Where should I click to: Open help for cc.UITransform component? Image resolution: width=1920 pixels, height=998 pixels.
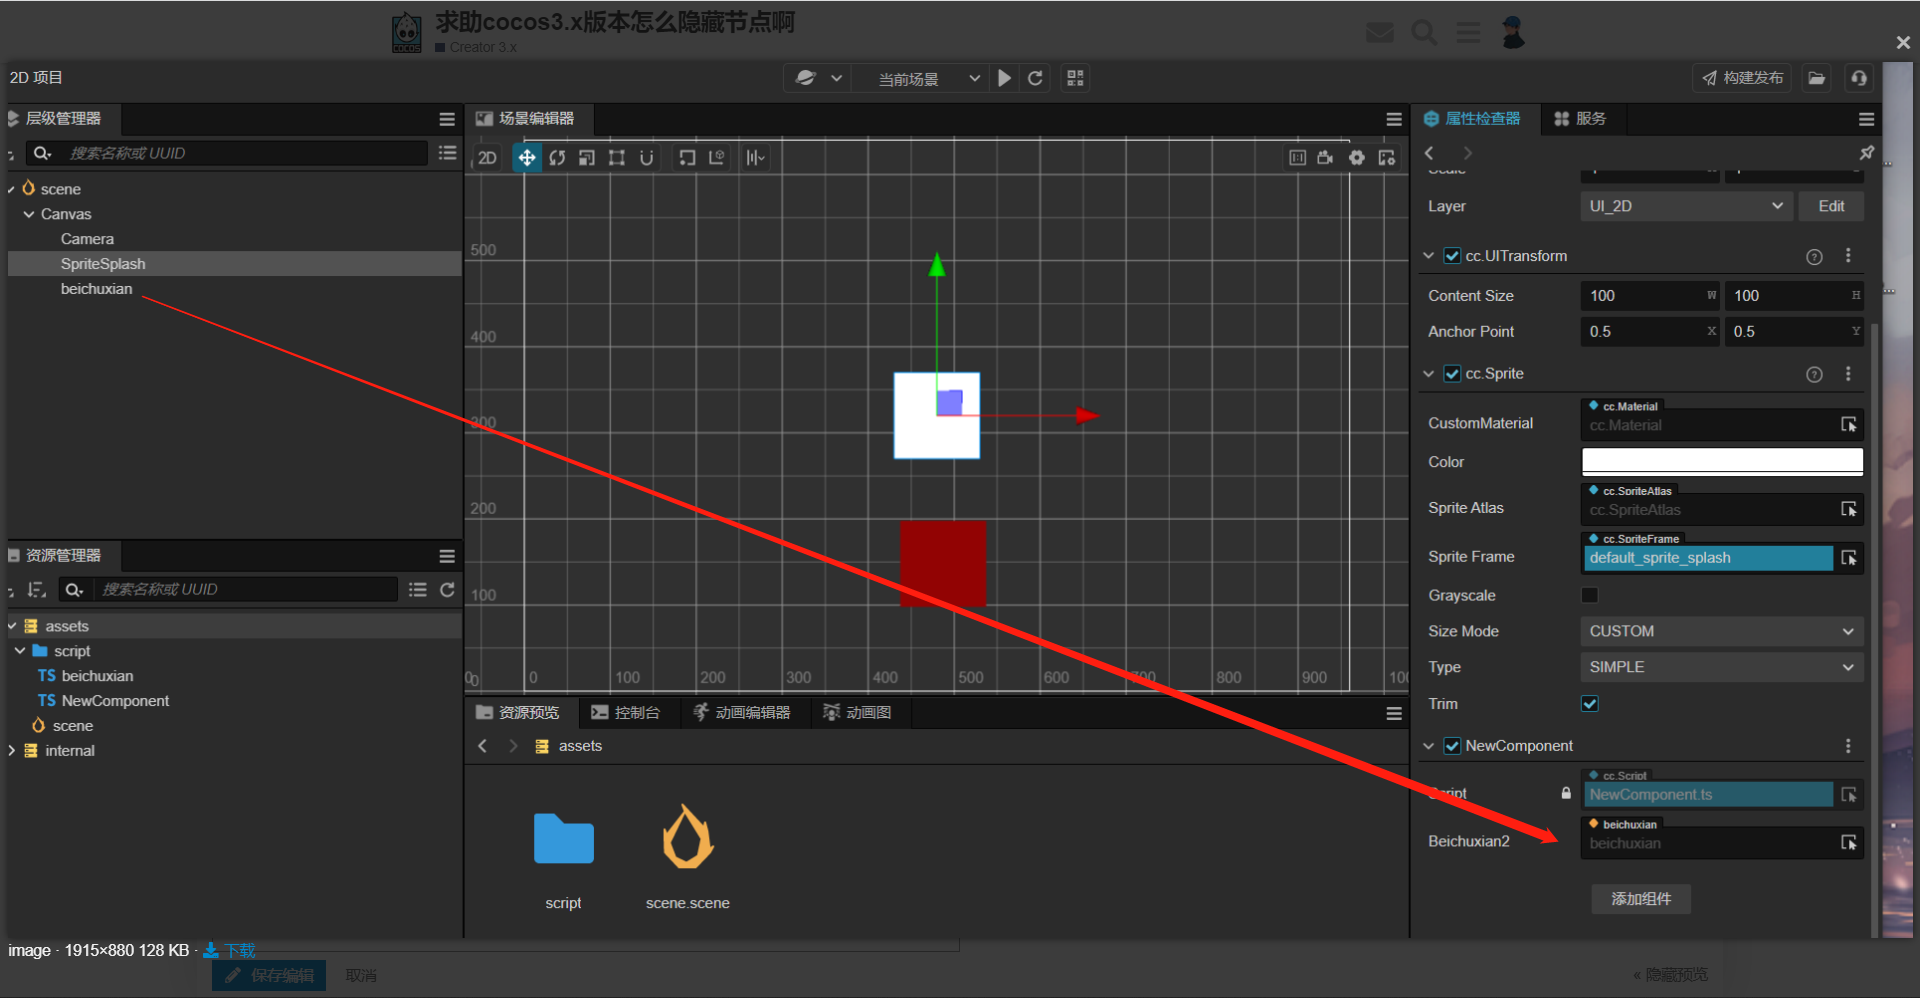coord(1814,257)
